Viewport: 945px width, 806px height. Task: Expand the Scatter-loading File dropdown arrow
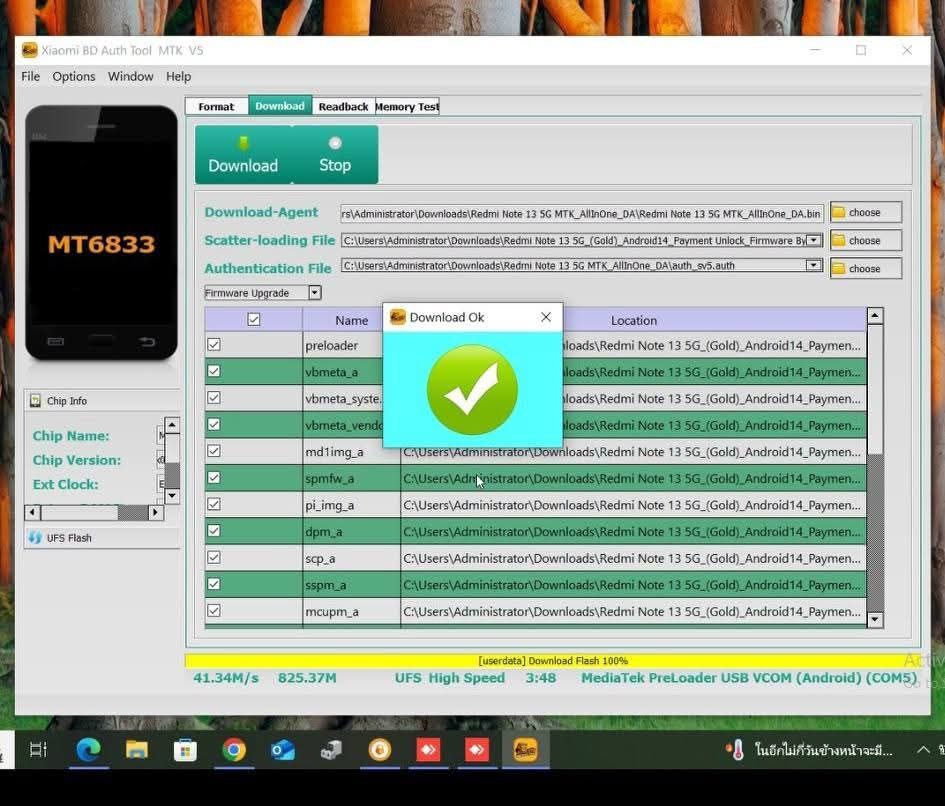coord(814,240)
